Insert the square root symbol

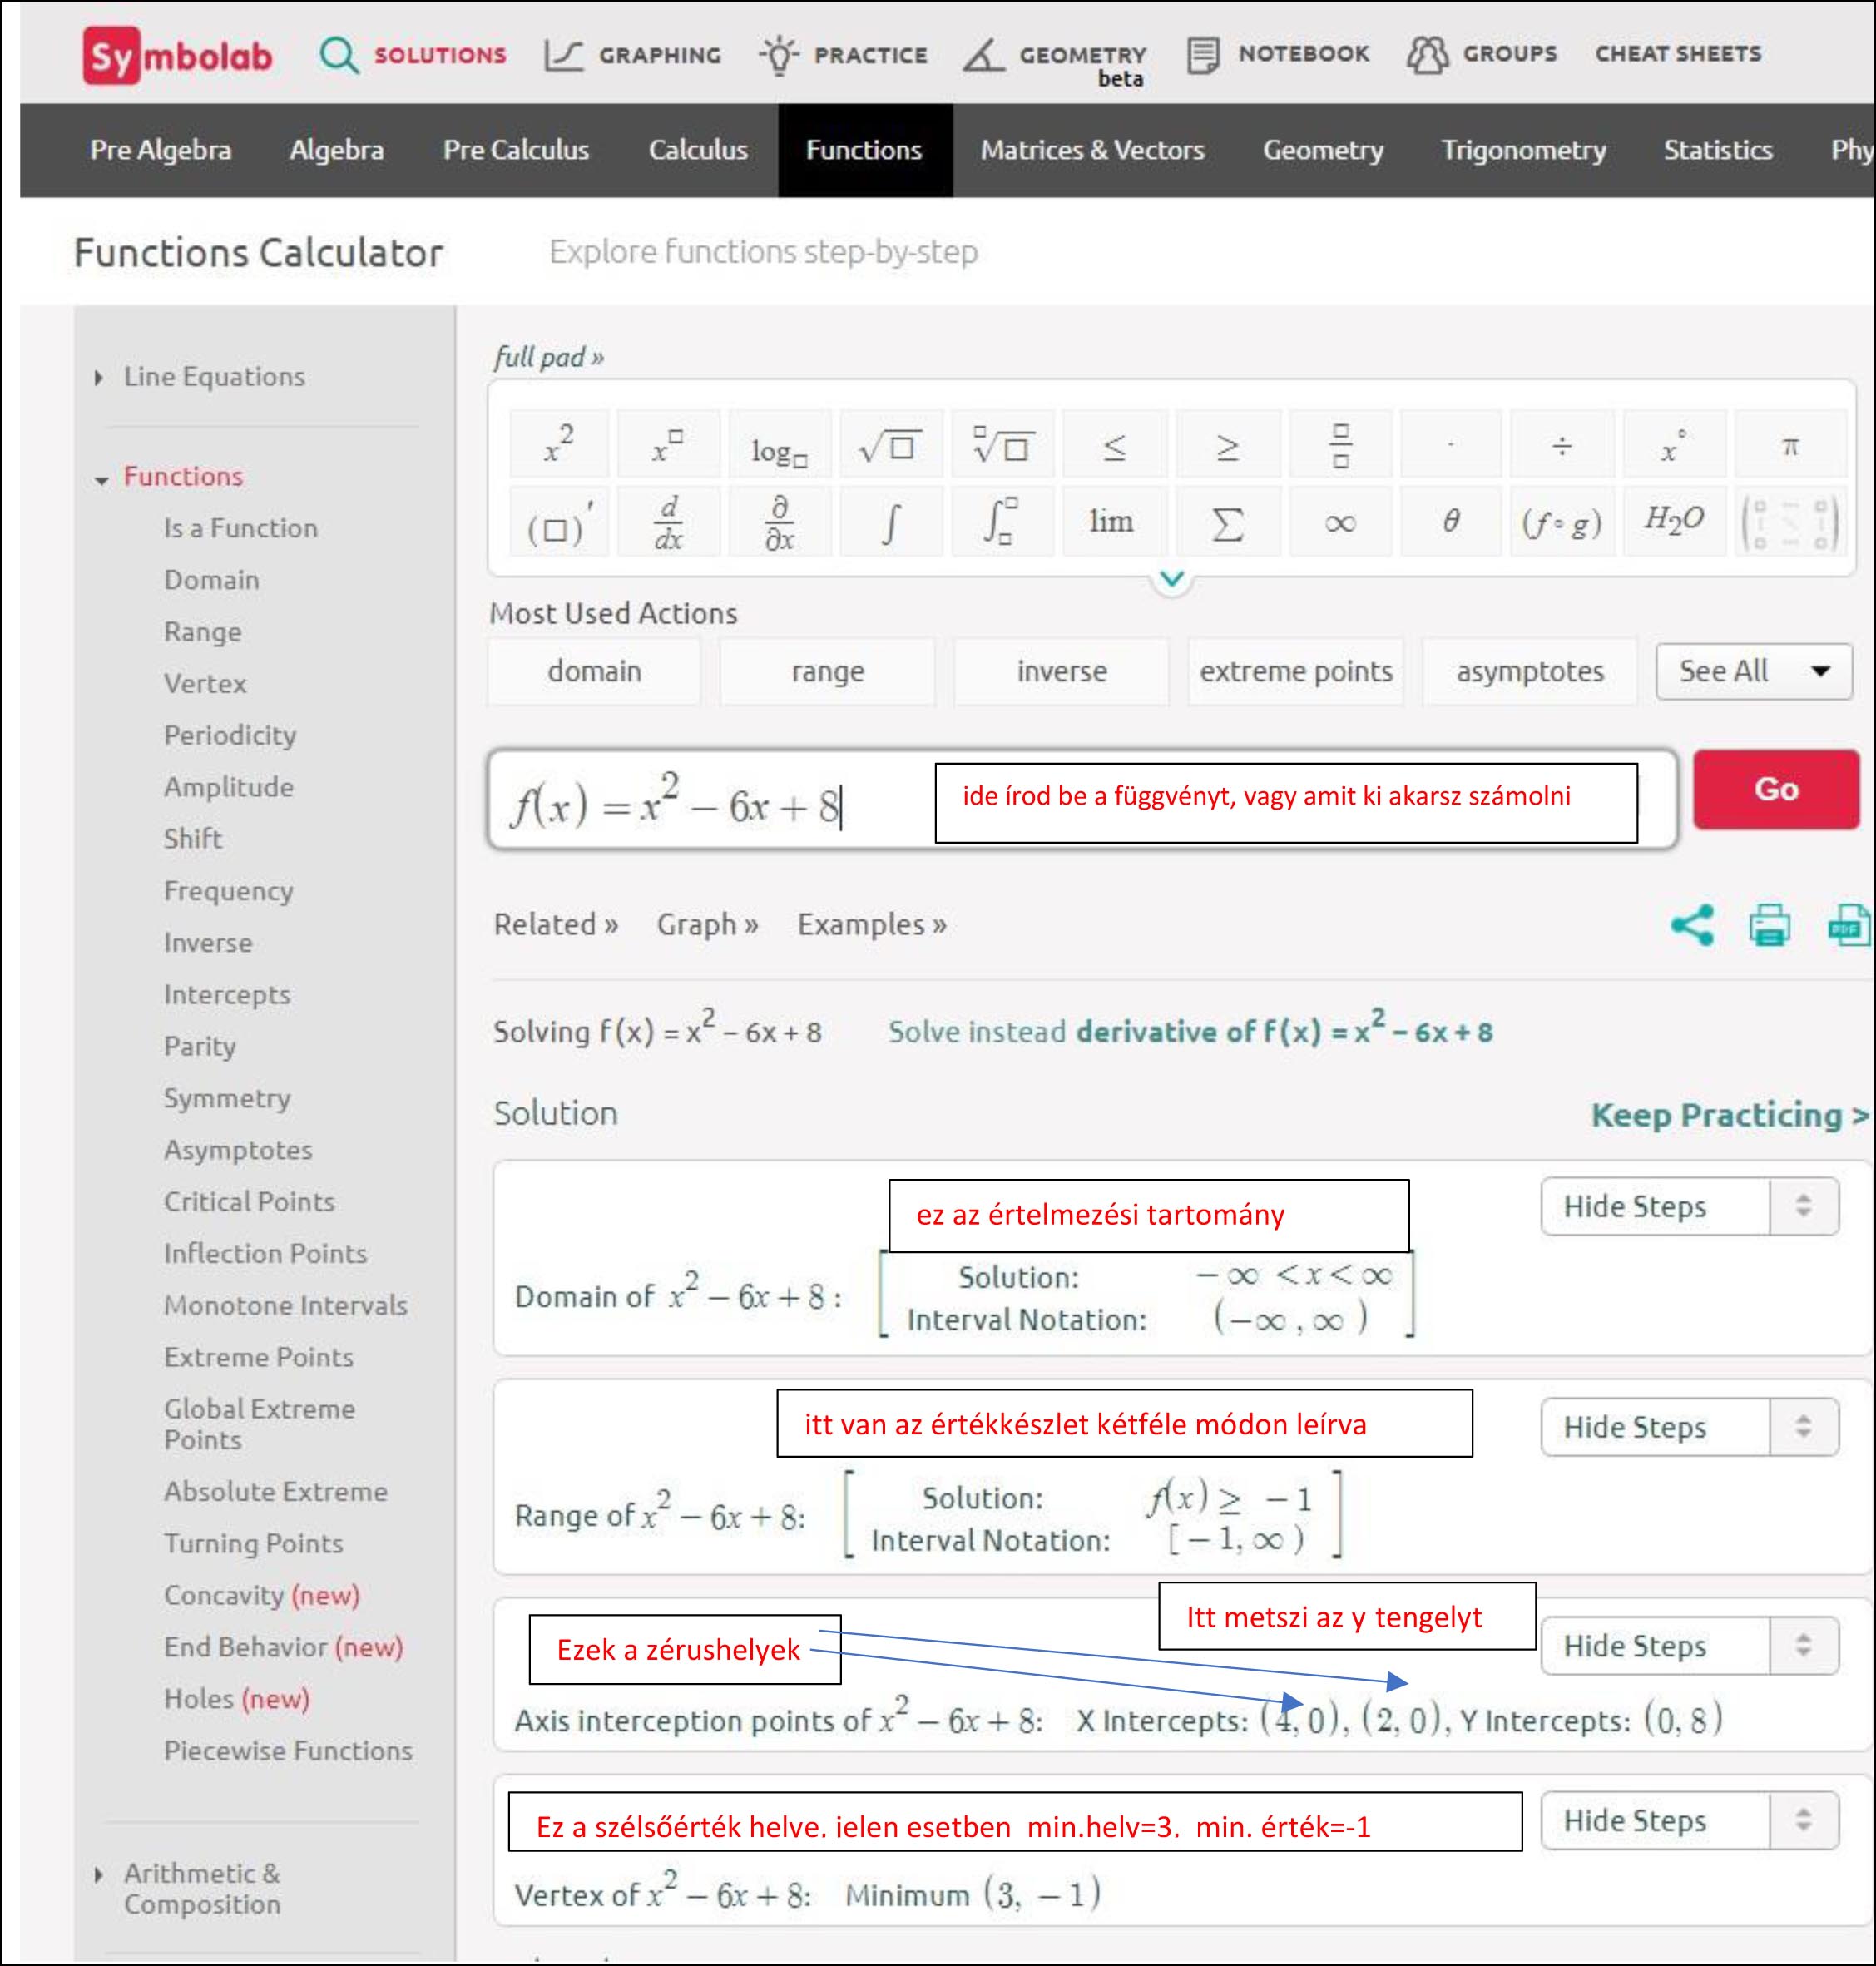click(890, 445)
